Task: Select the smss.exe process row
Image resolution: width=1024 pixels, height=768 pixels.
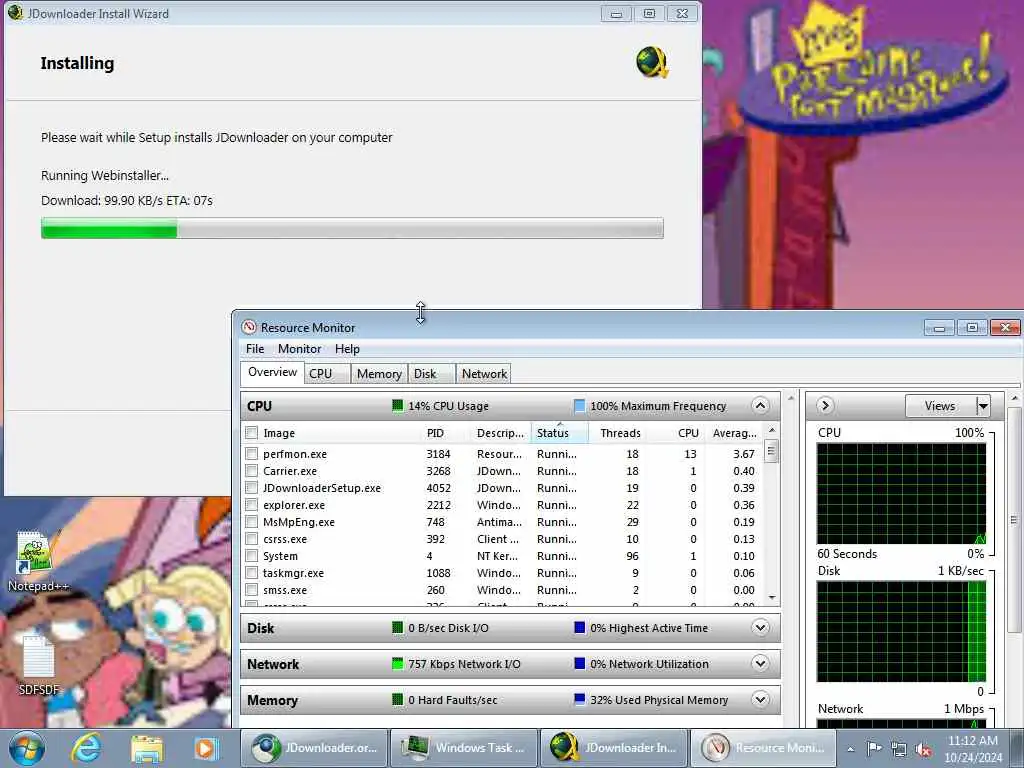Action: tap(503, 590)
